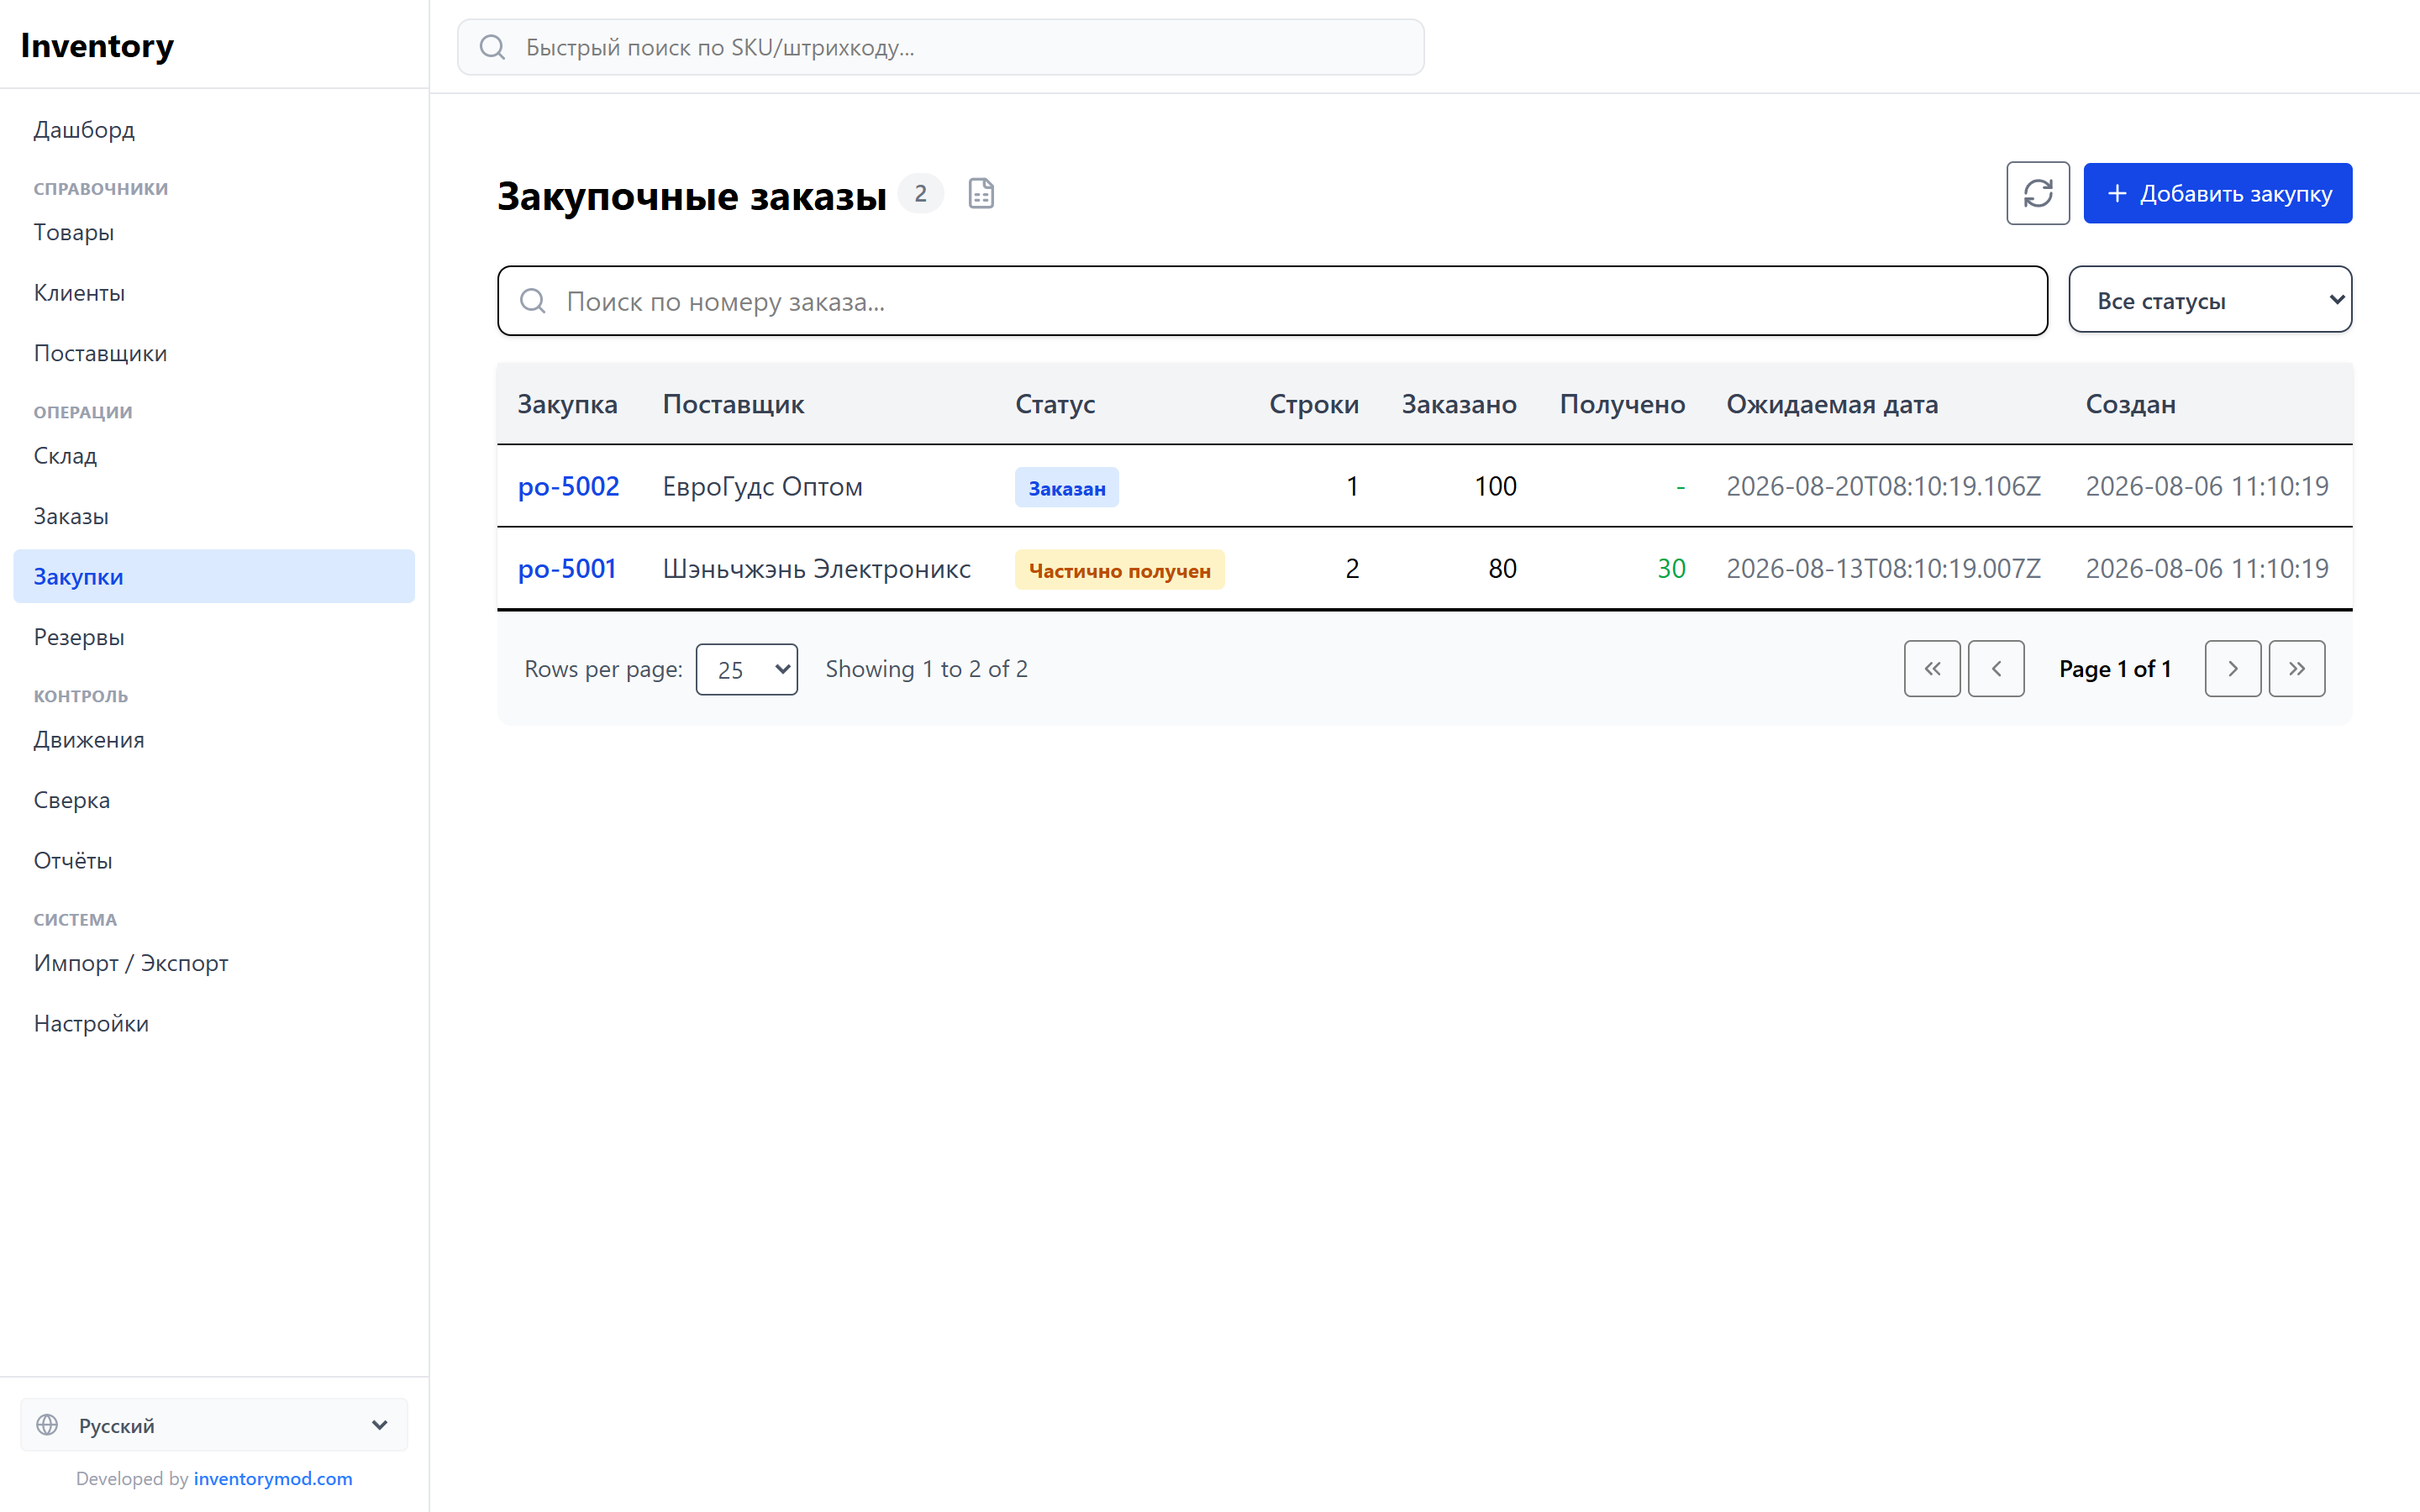This screenshot has width=2420, height=1512.
Task: Click the magnifier icon in quick search
Action: (492, 47)
